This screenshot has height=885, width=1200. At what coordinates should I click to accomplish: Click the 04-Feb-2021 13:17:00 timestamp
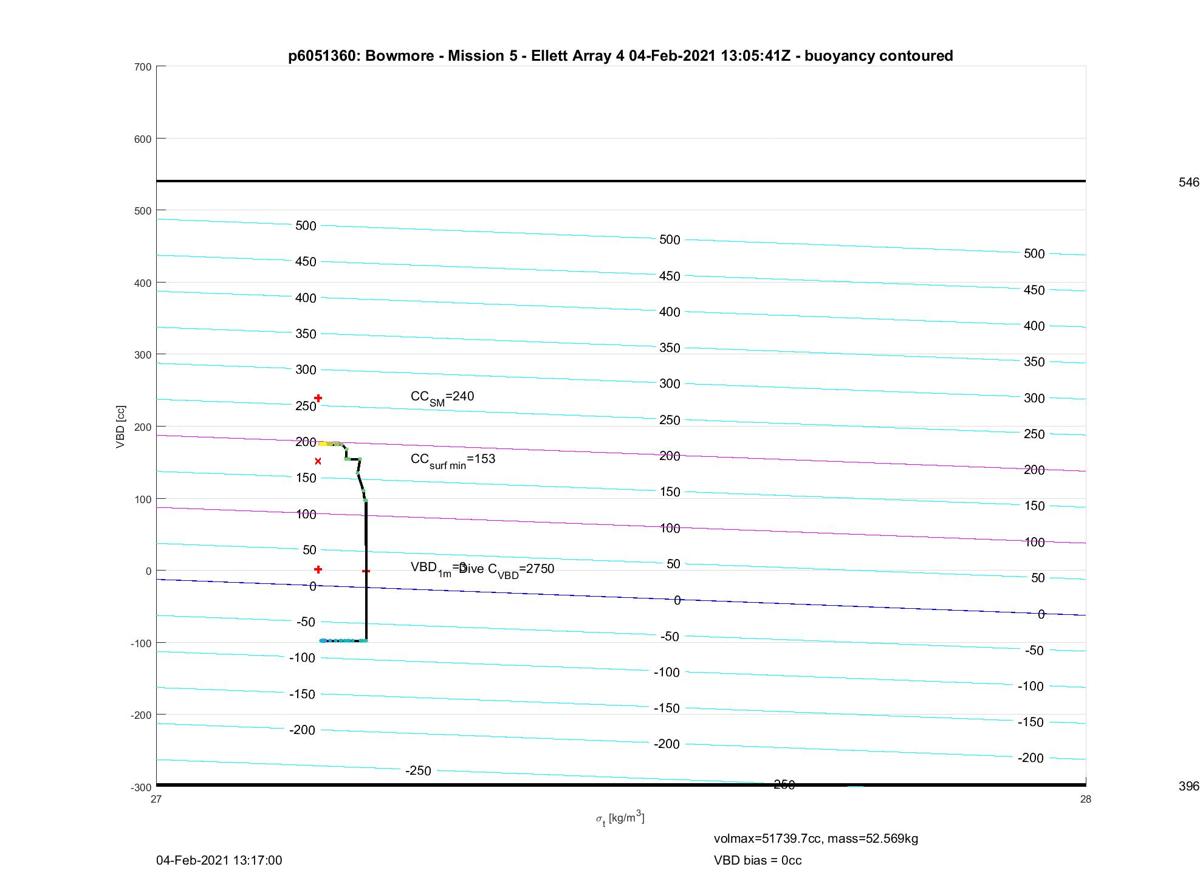tap(219, 860)
